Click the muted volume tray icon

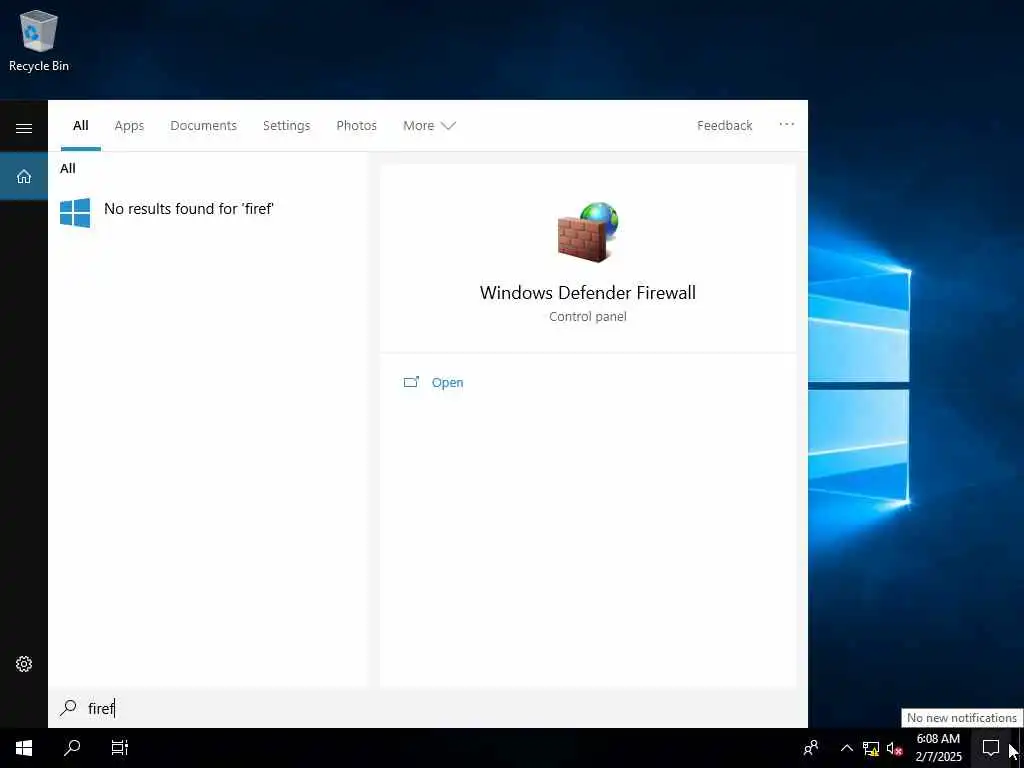click(x=894, y=748)
